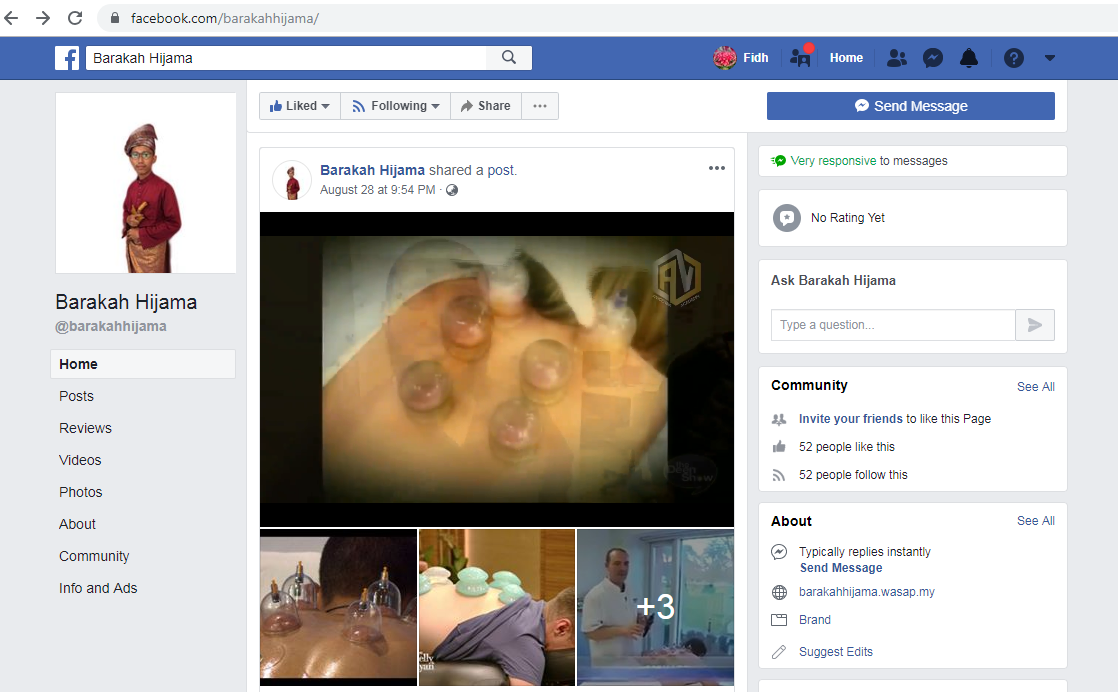Open Community in page sidebar
The height and width of the screenshot is (692, 1118).
pyautogui.click(x=94, y=557)
